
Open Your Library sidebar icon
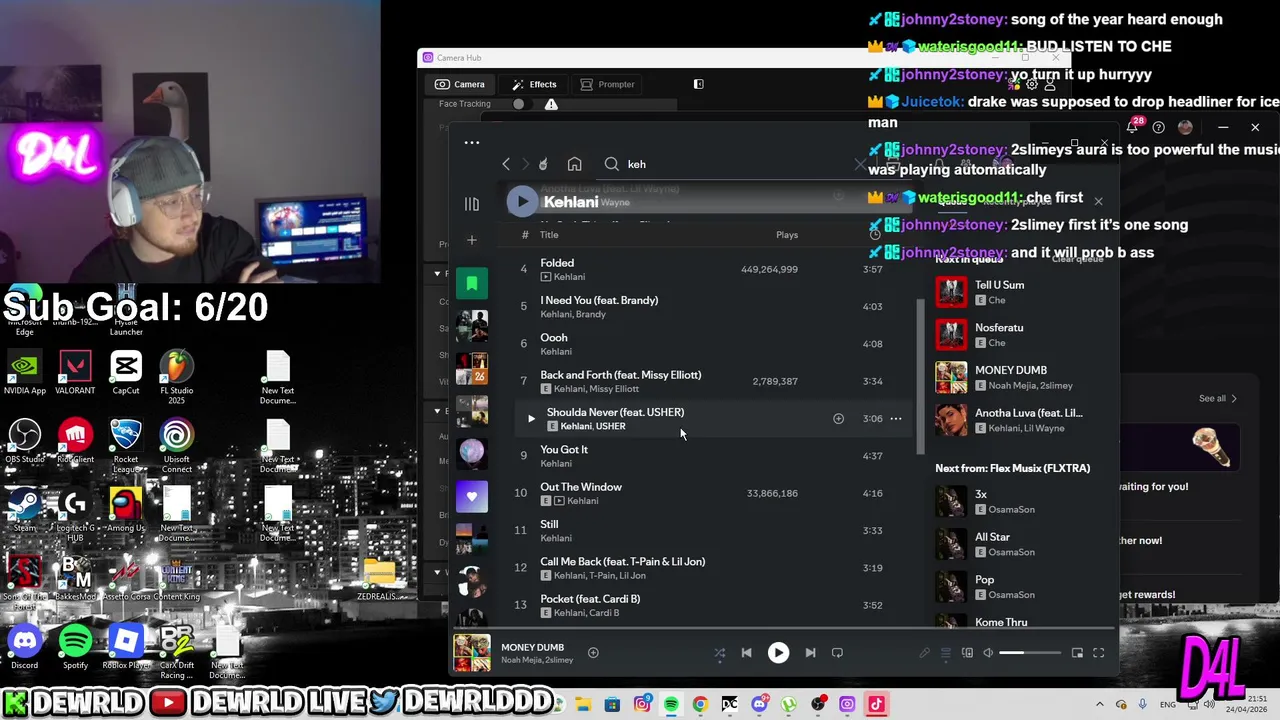(472, 204)
